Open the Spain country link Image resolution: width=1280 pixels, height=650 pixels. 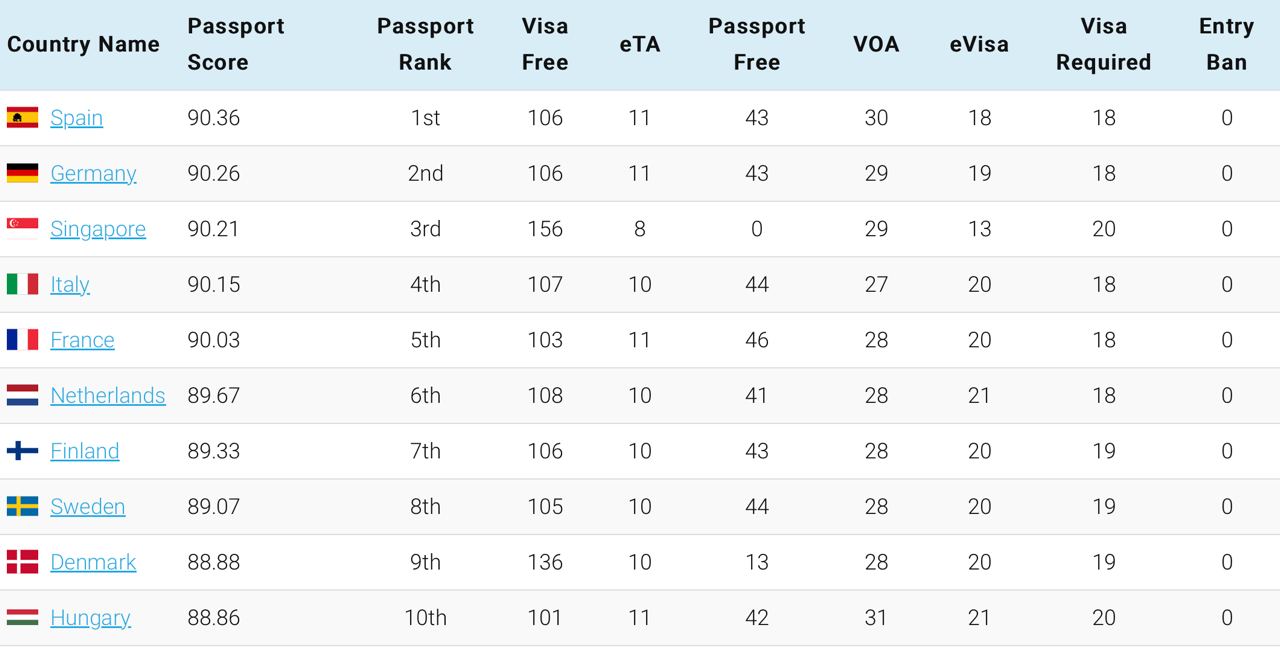(x=76, y=118)
